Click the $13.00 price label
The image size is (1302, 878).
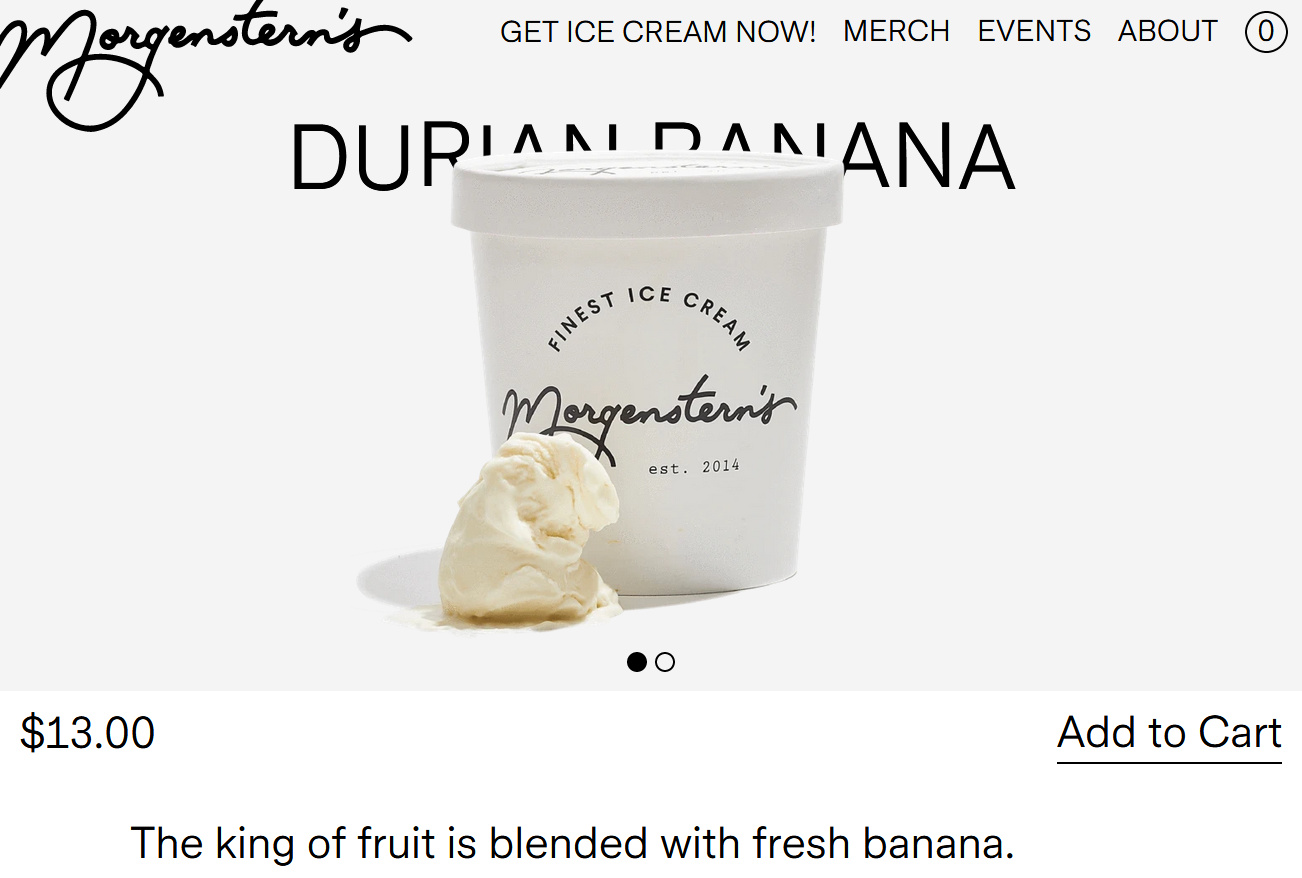point(88,733)
